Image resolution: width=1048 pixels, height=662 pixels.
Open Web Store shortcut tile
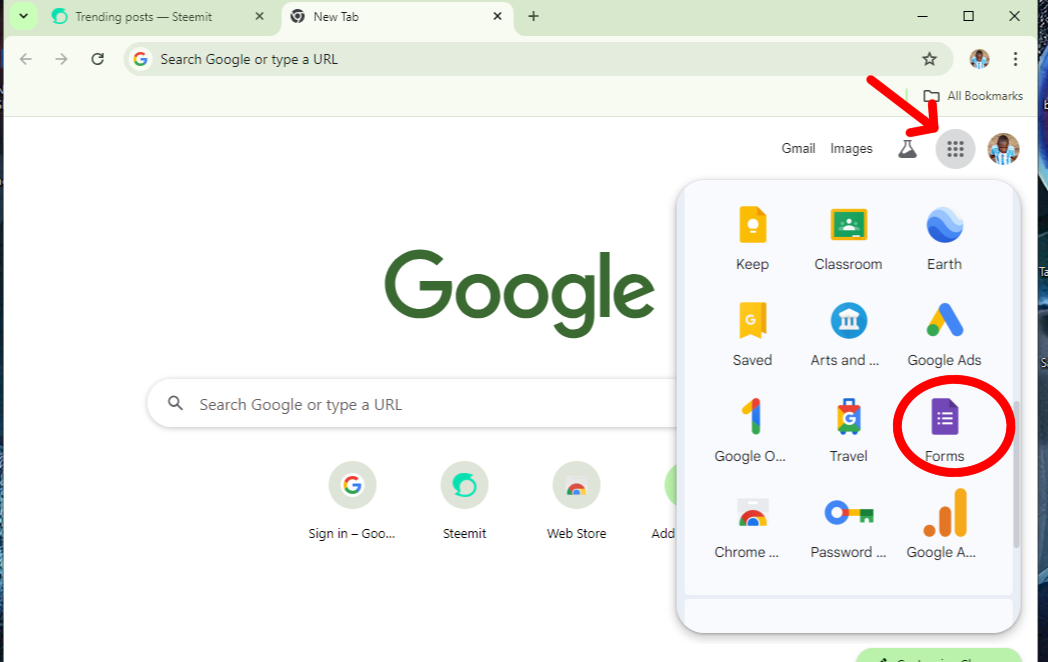577,501
